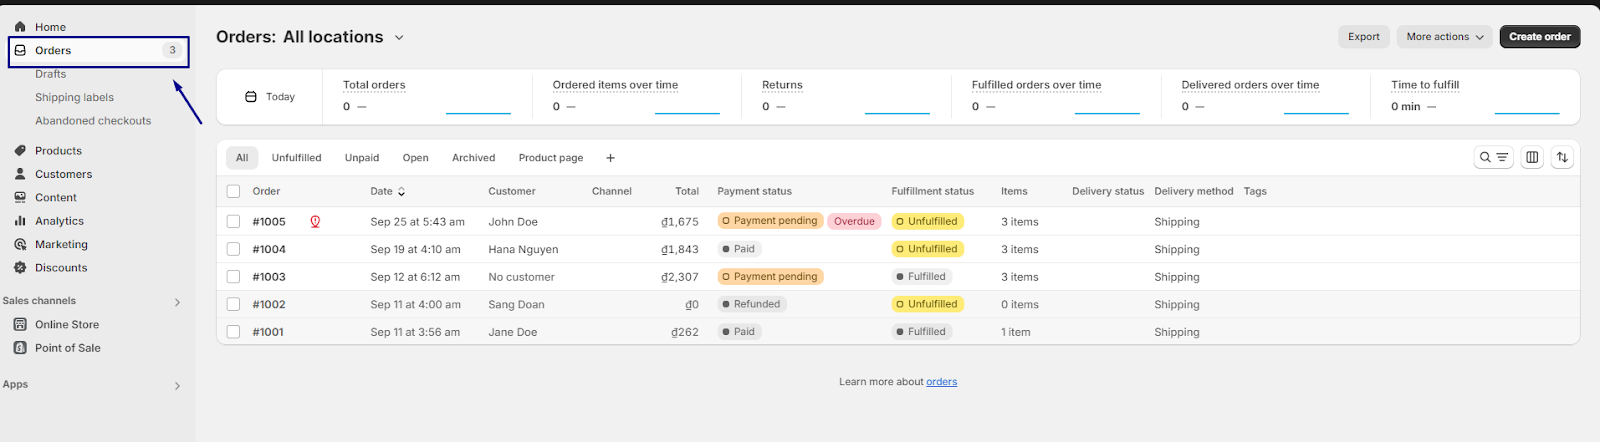
Task: Switch to the Open tab
Action: click(x=416, y=158)
